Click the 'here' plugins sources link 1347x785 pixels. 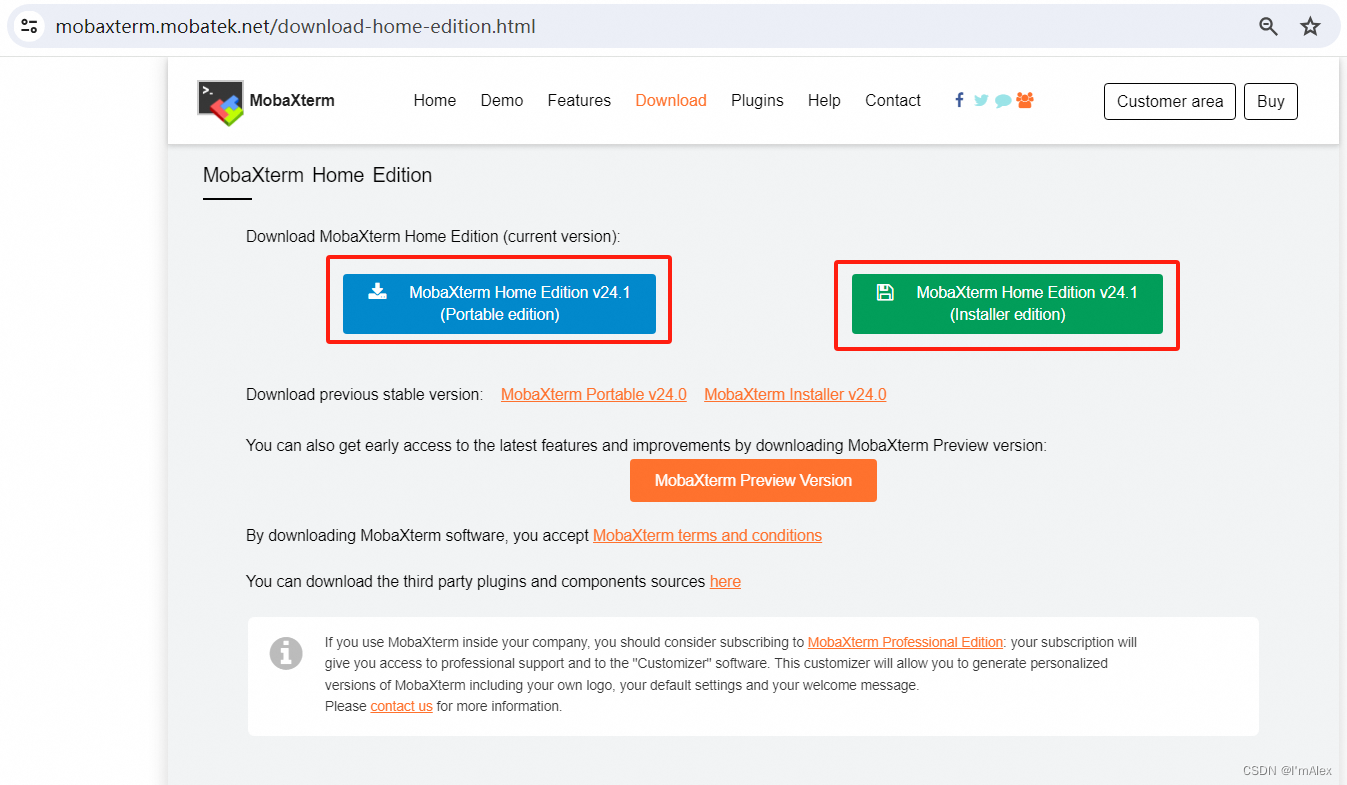(725, 582)
